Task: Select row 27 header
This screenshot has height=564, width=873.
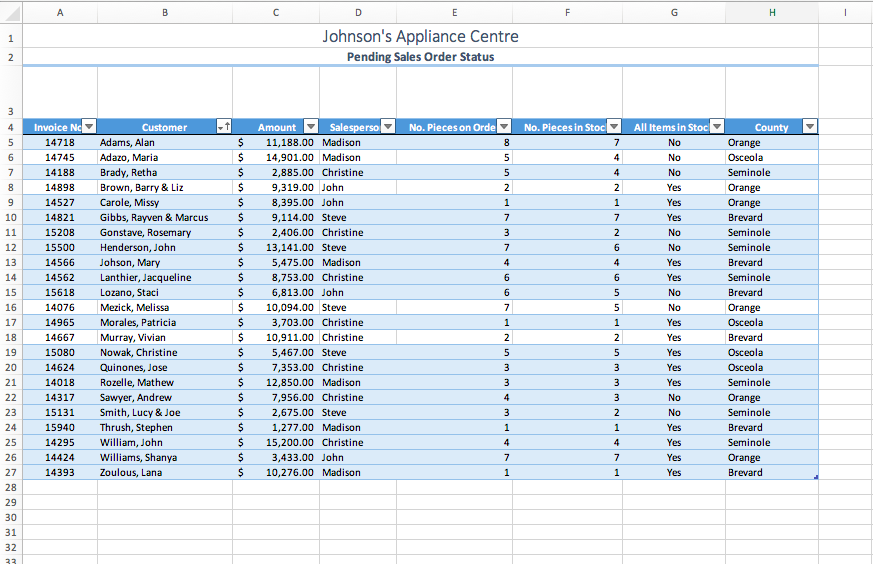Action: (11, 472)
